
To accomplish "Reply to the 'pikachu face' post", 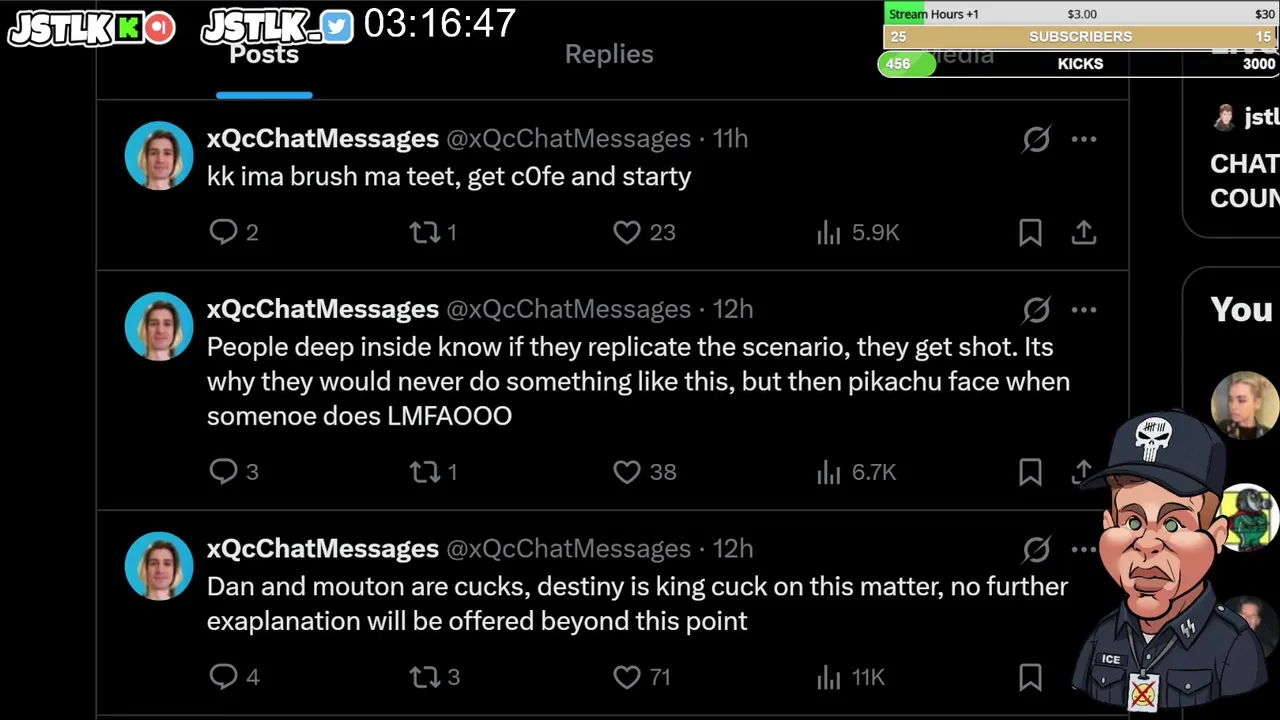I will coord(223,471).
